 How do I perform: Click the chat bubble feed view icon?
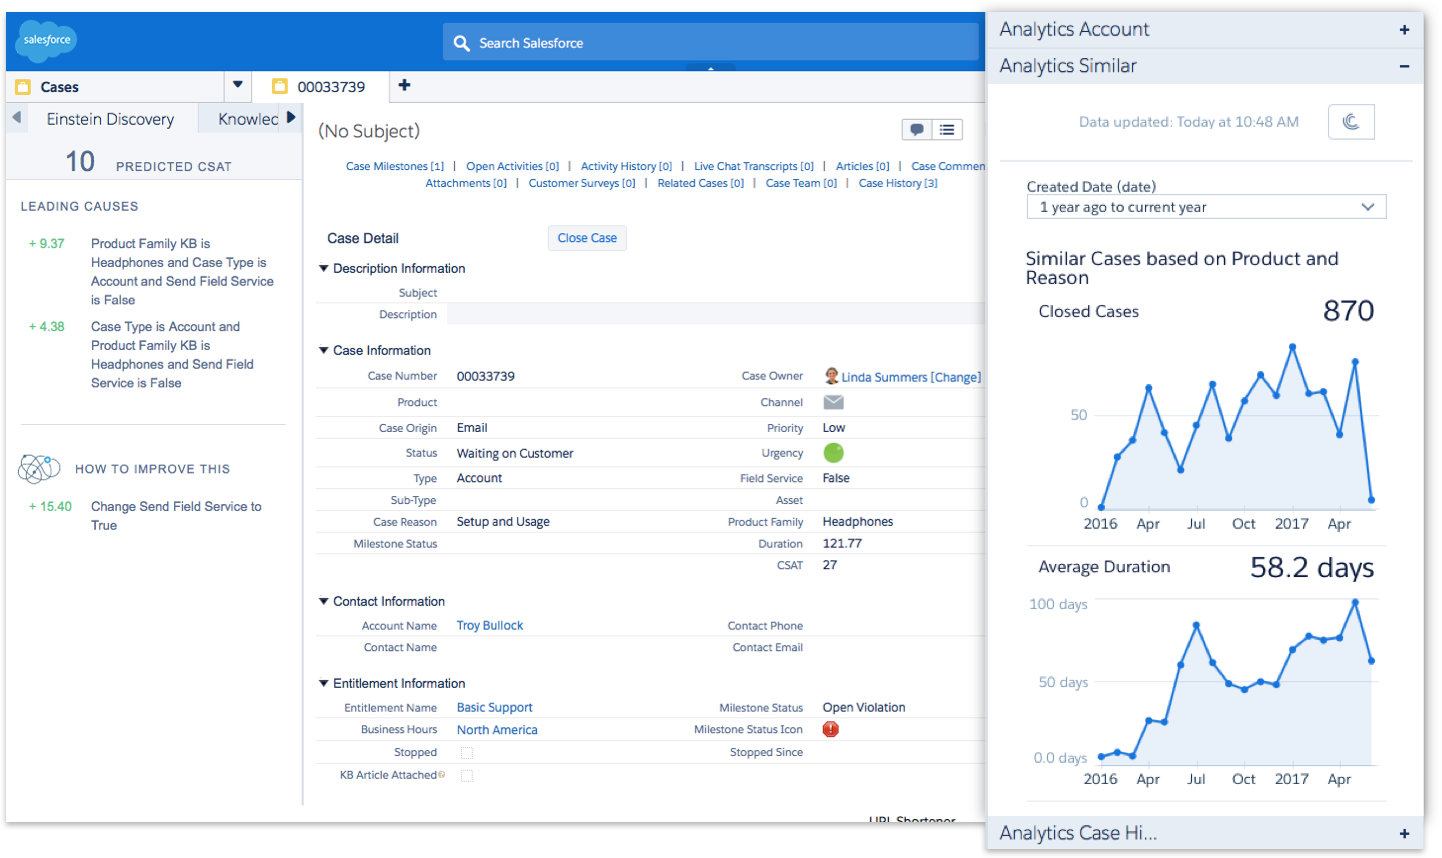coord(916,130)
